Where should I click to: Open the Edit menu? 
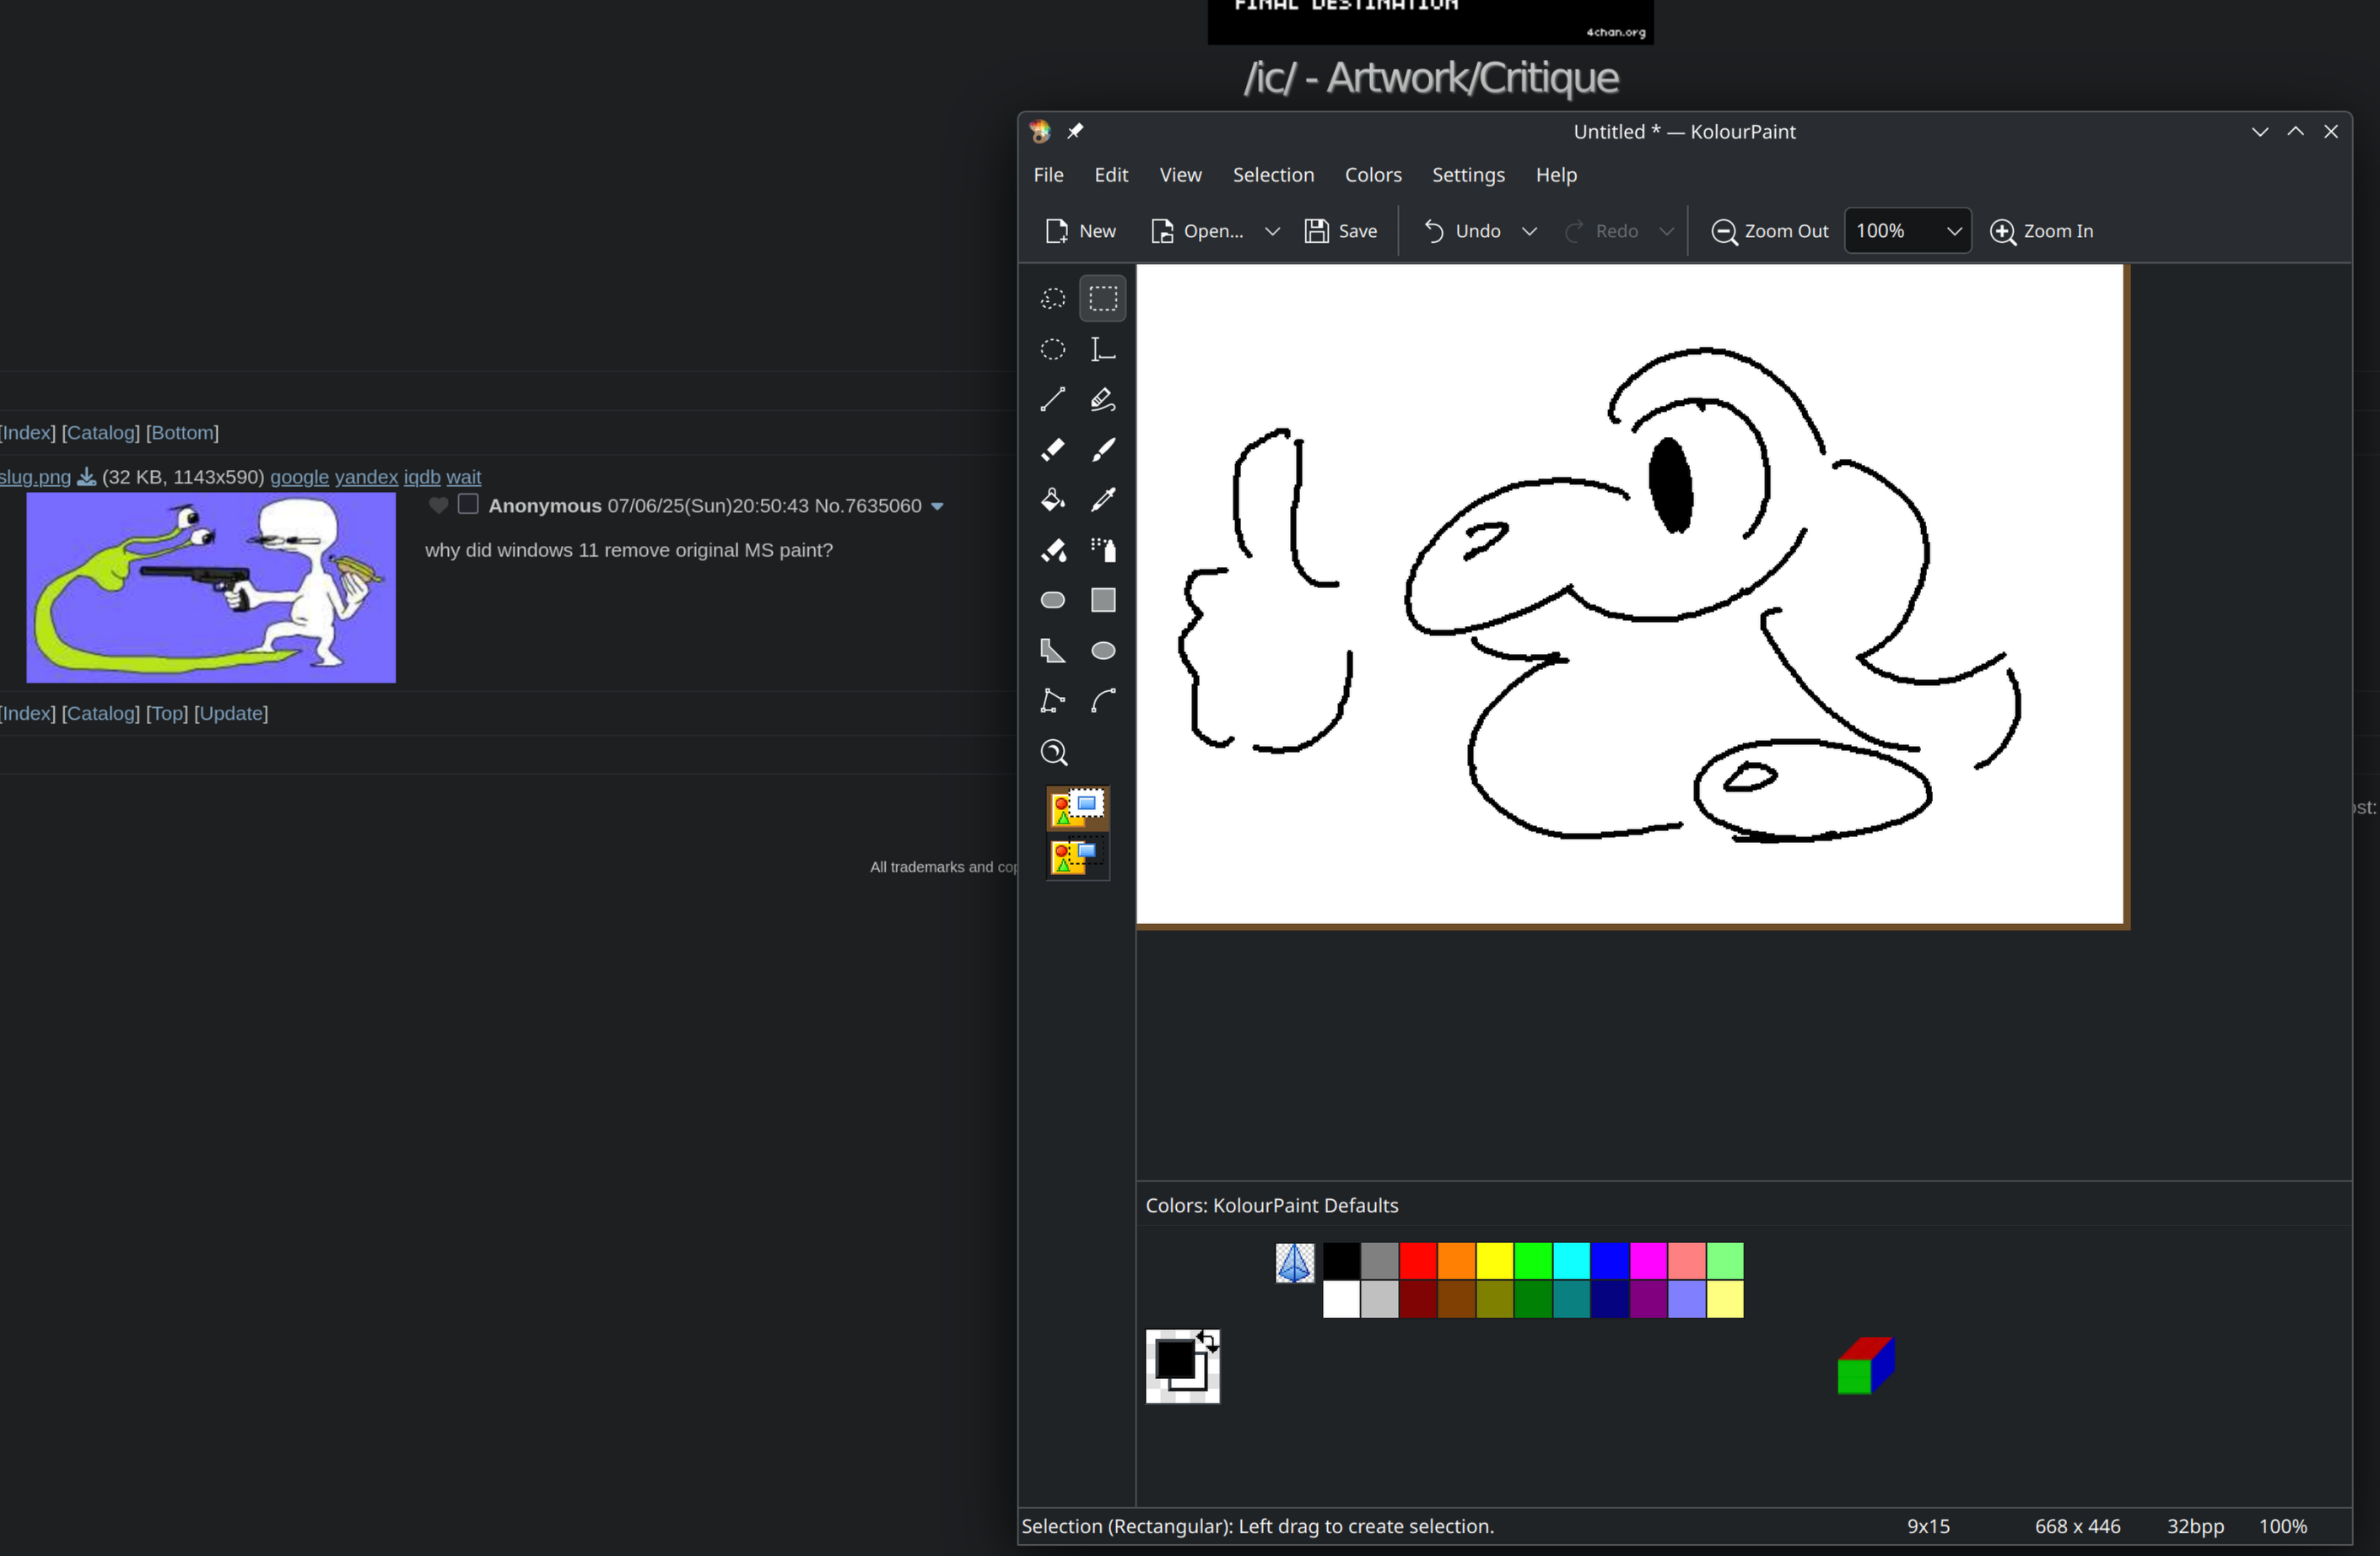(x=1111, y=175)
